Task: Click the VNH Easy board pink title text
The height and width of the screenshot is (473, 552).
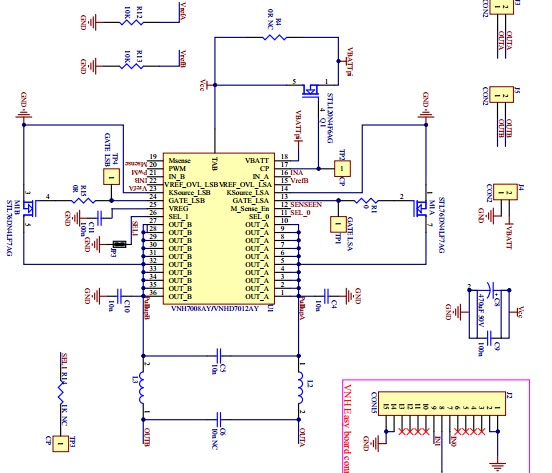Action: (x=347, y=428)
